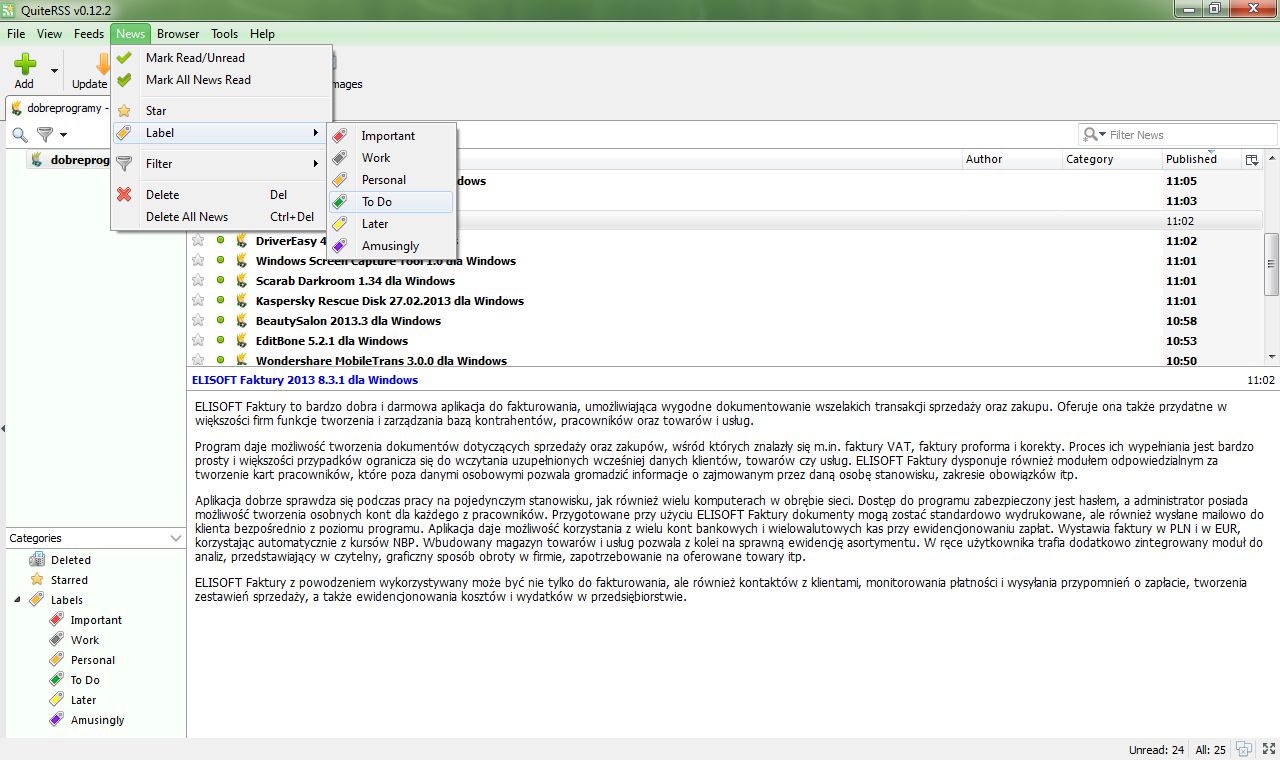1280x760 pixels.
Task: Click news list scrollbar down arrow
Action: click(1272, 357)
